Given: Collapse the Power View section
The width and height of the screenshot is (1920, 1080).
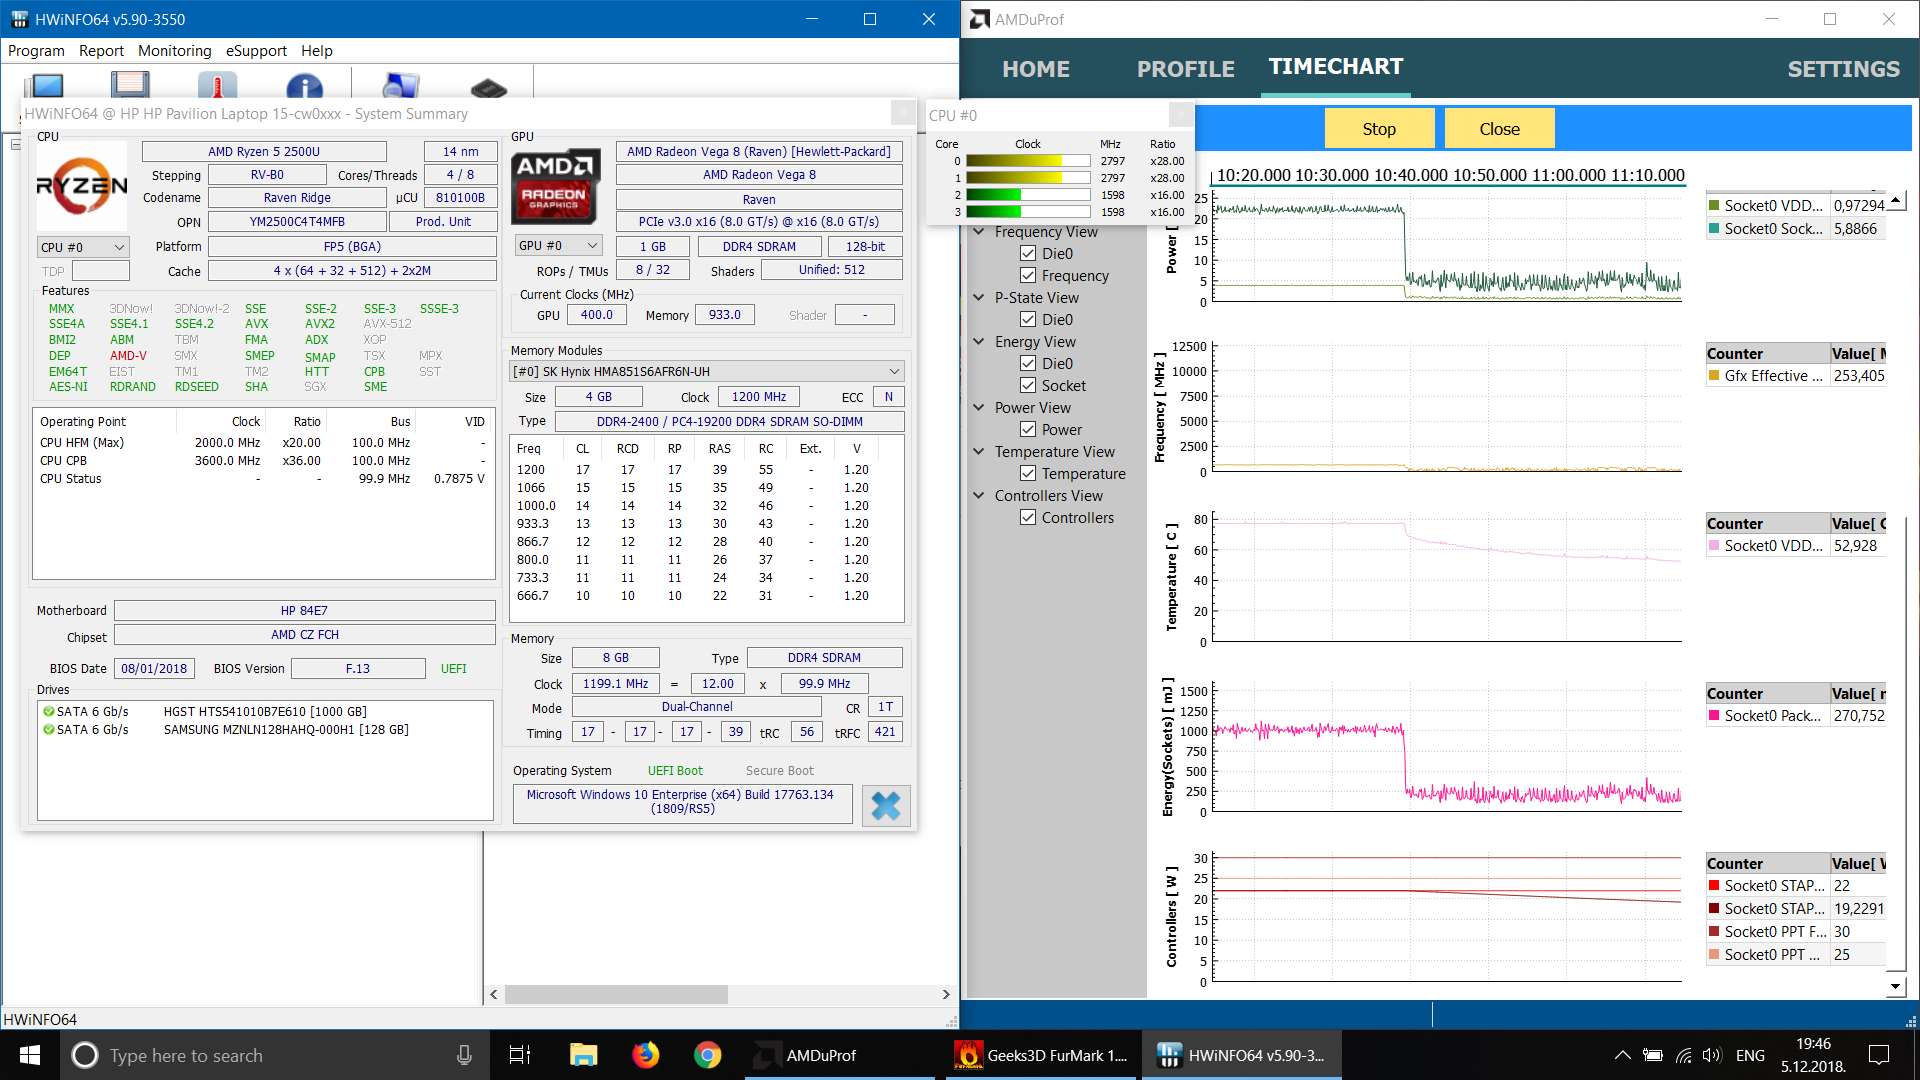Looking at the screenshot, I should click(x=979, y=408).
